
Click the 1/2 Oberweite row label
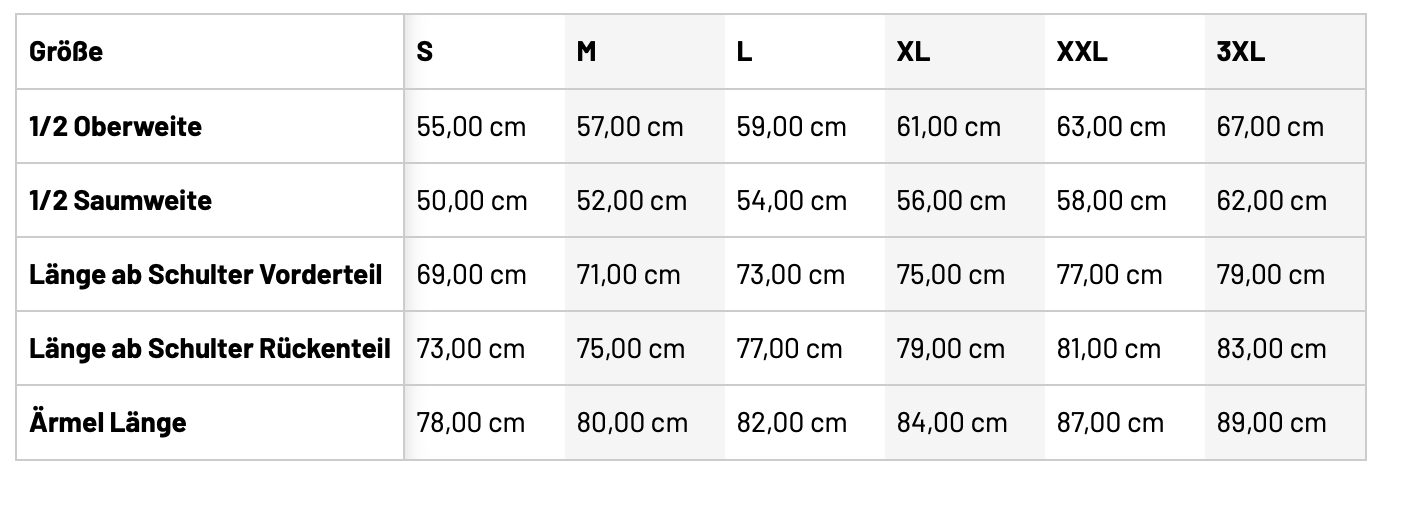(x=115, y=127)
